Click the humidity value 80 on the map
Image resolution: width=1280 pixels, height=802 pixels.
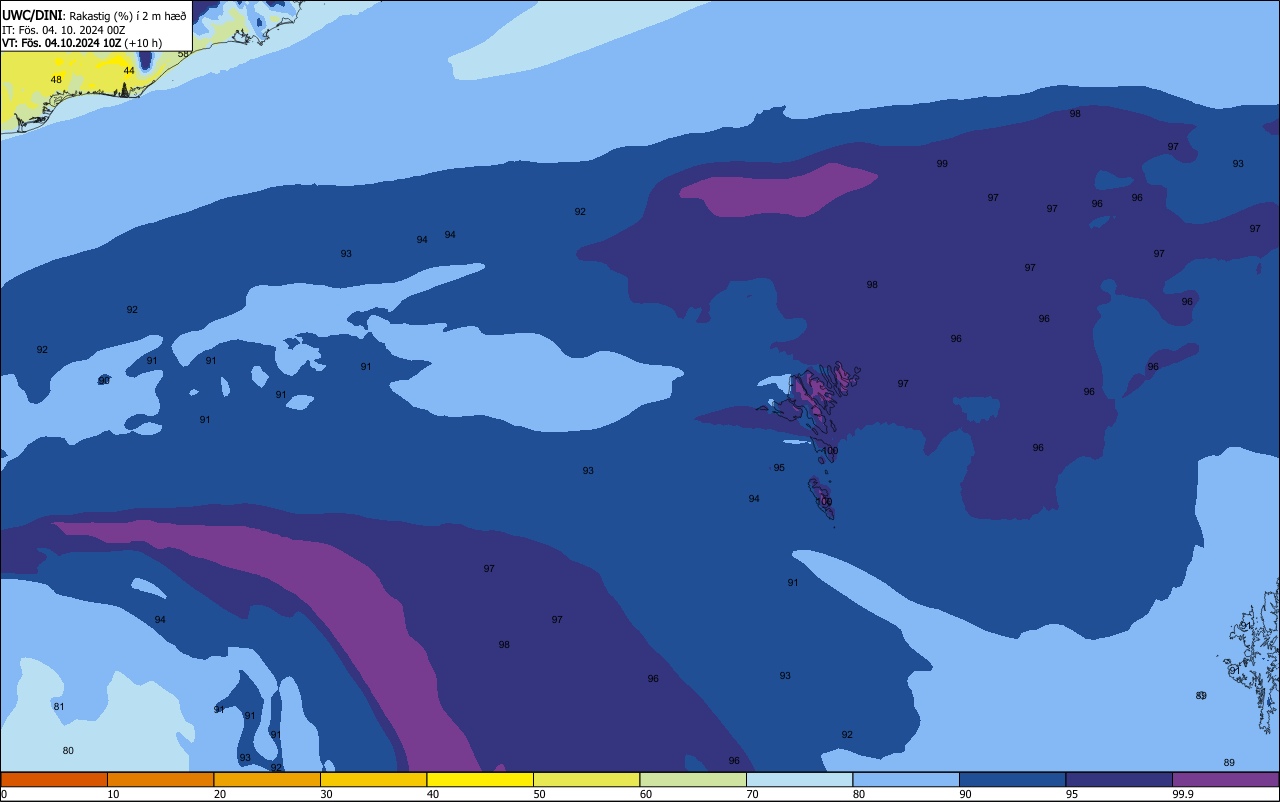(x=68, y=751)
